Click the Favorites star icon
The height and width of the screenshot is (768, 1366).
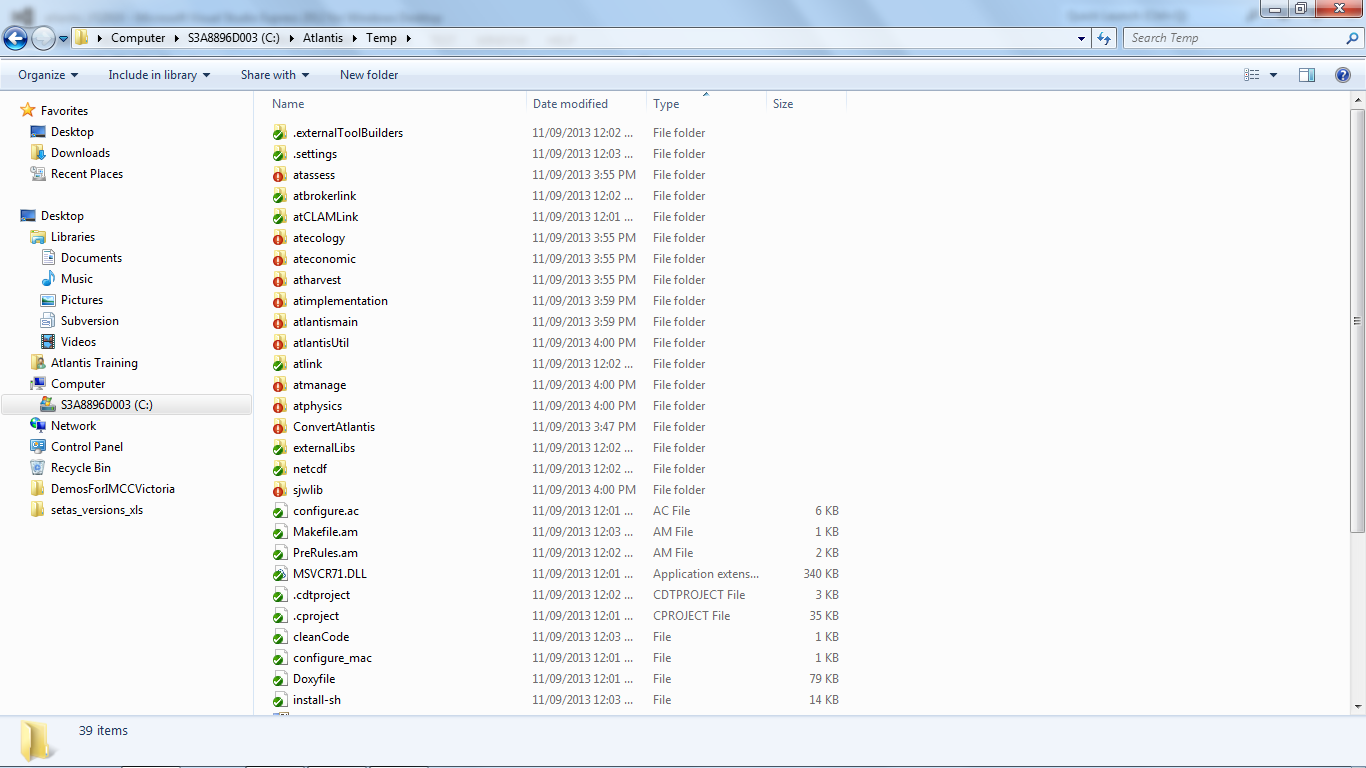(28, 111)
